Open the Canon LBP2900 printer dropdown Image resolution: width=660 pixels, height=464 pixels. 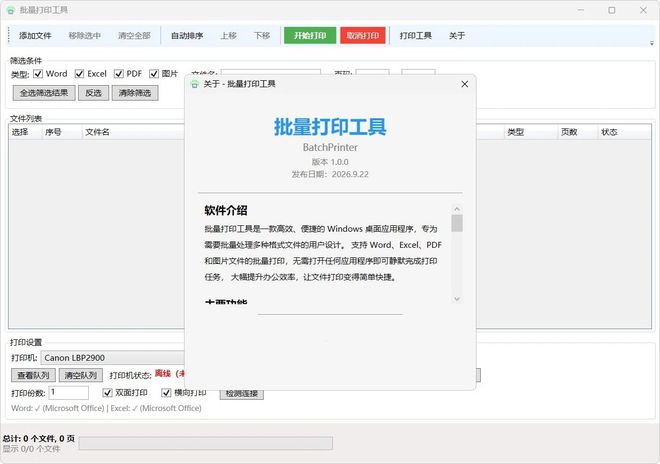(113, 358)
